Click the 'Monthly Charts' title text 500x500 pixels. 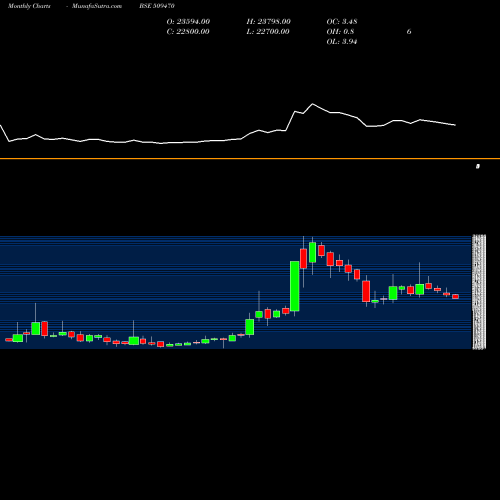[29, 6]
